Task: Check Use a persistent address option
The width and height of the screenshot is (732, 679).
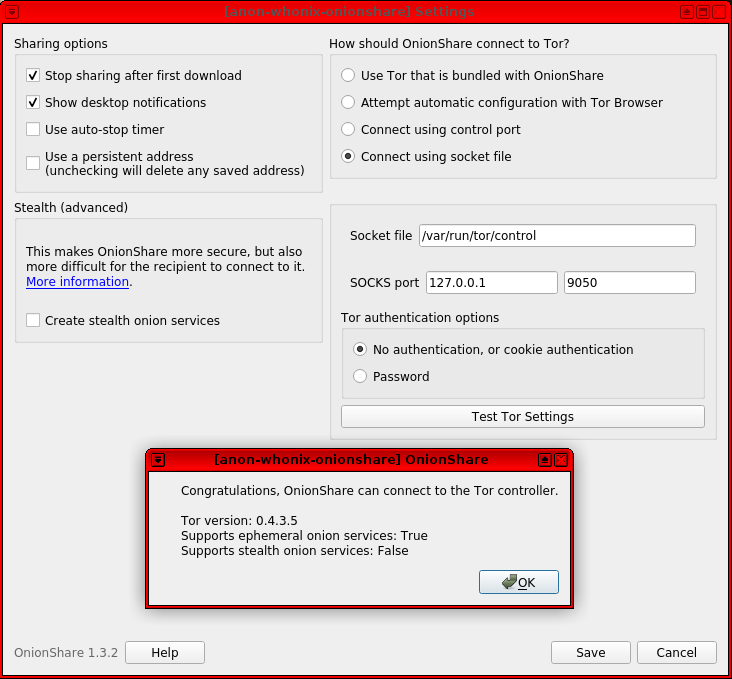Action: click(33, 163)
